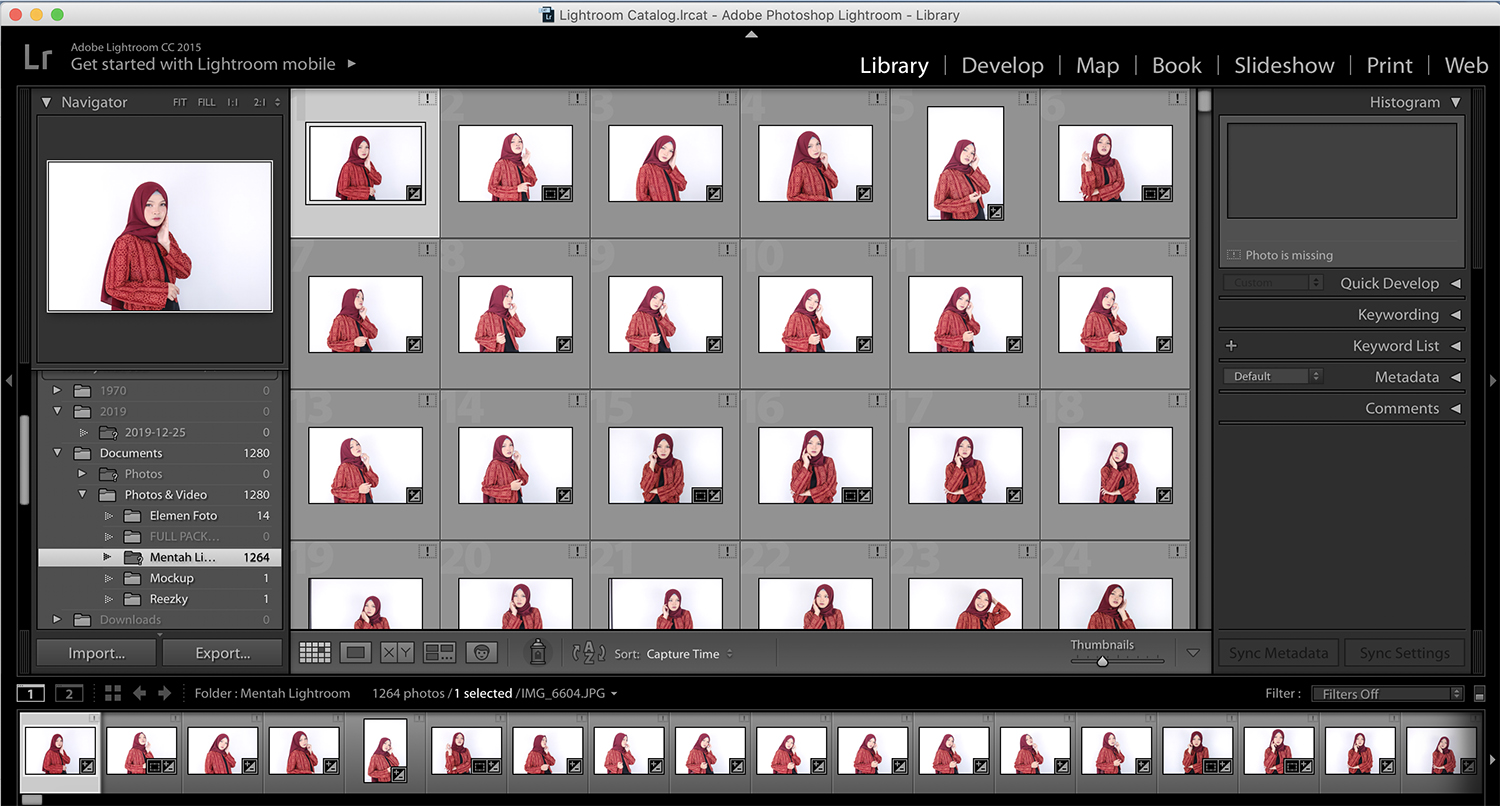
Task: Click the missing-folder icon for 2019-12-25
Action: 108,433
